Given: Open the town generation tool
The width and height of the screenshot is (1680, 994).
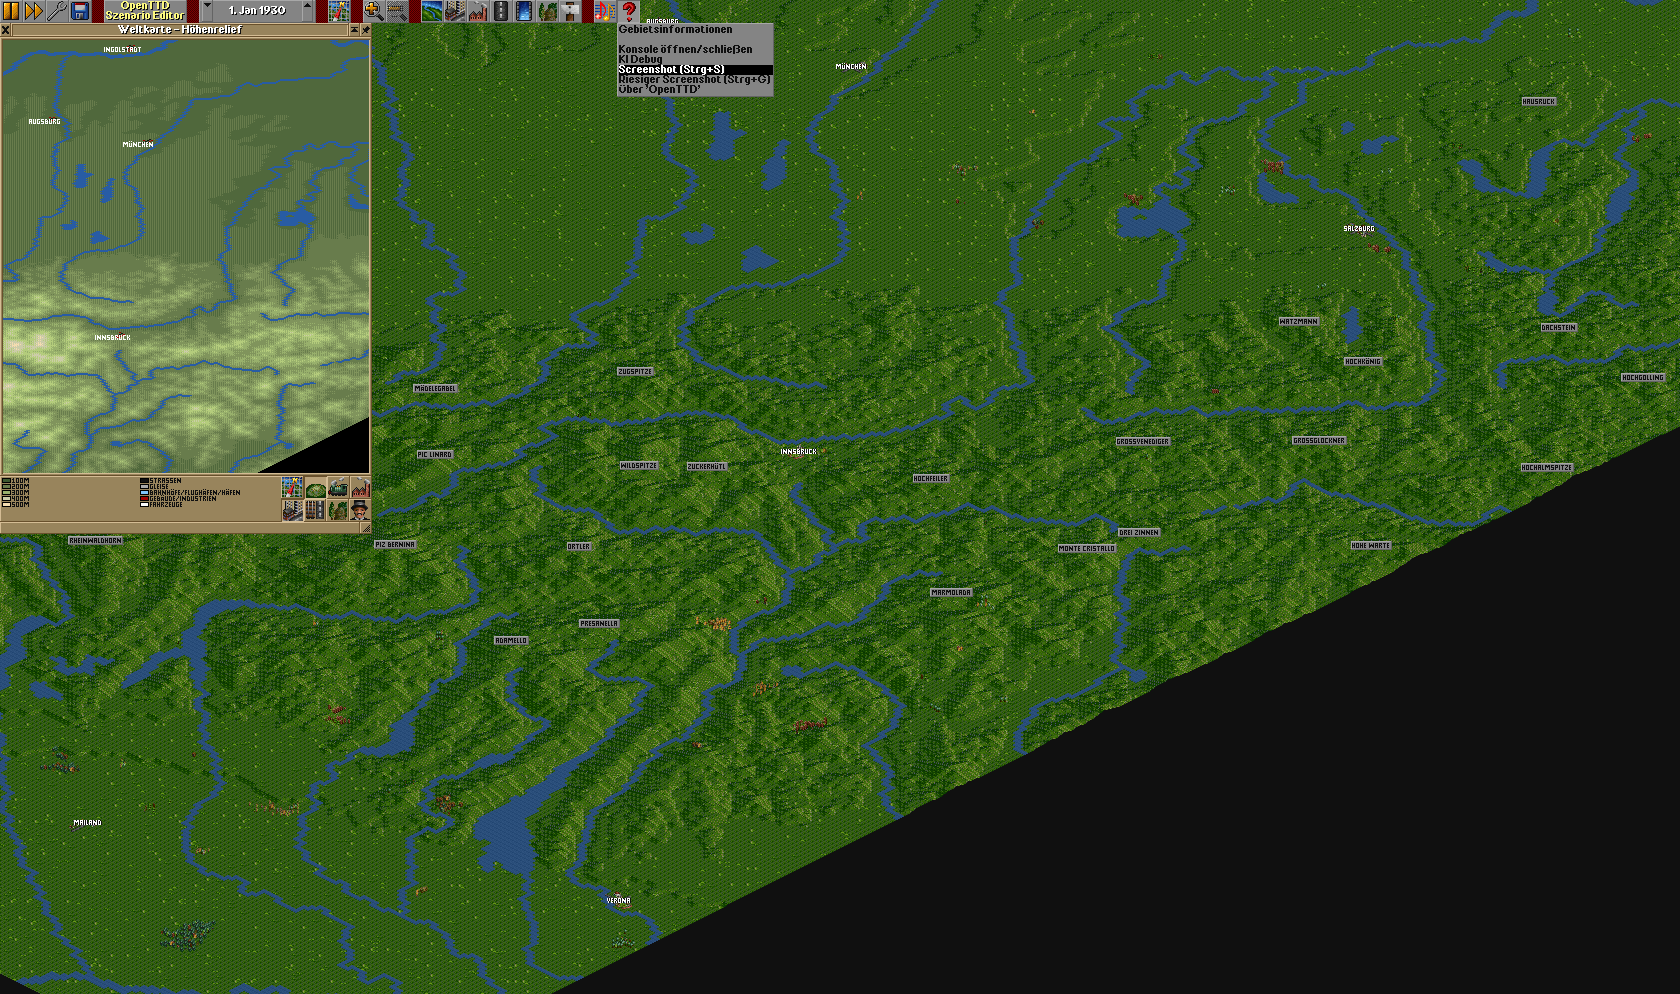Looking at the screenshot, I should tap(455, 11).
